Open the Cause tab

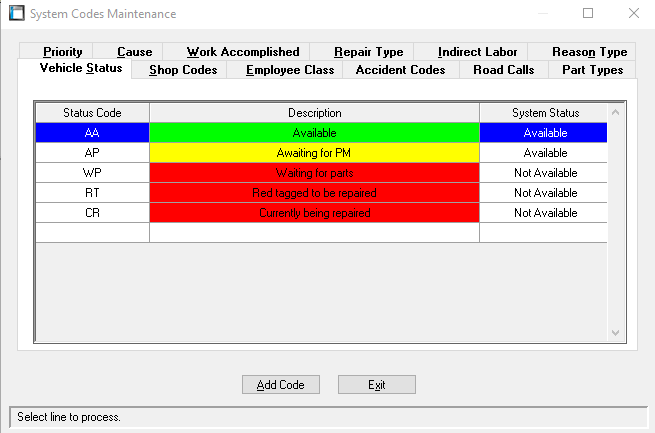point(134,52)
